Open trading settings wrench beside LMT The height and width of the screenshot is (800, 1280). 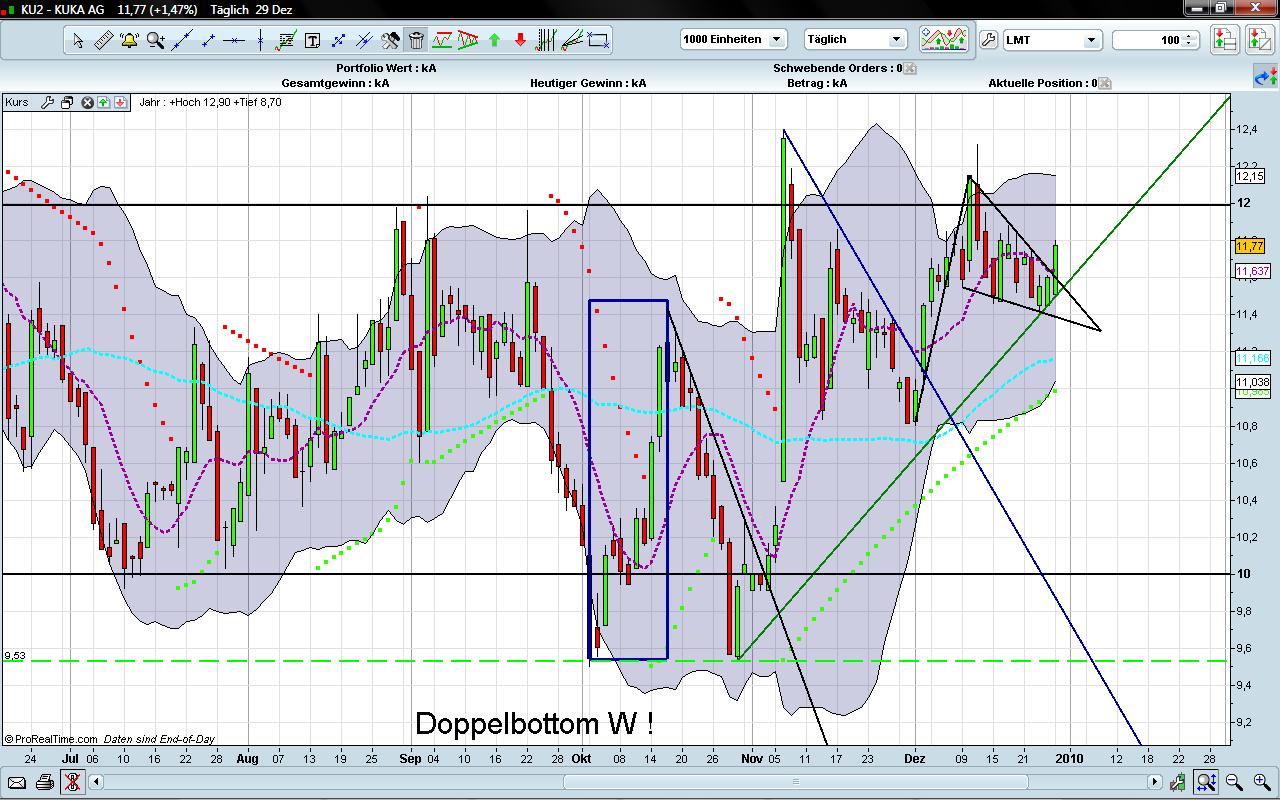988,40
